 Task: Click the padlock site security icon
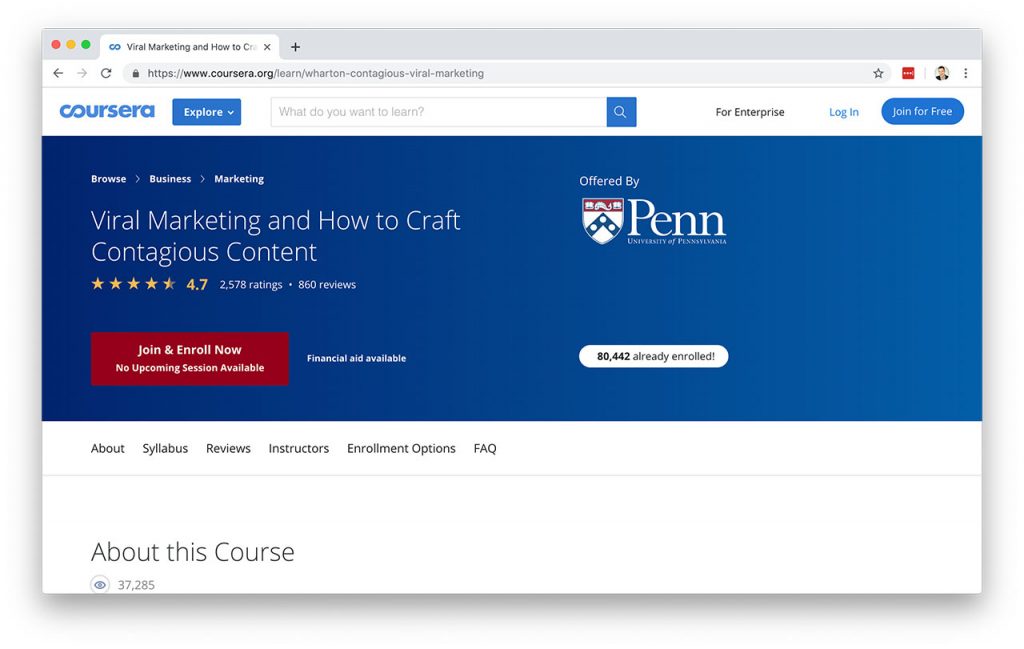pyautogui.click(x=136, y=74)
